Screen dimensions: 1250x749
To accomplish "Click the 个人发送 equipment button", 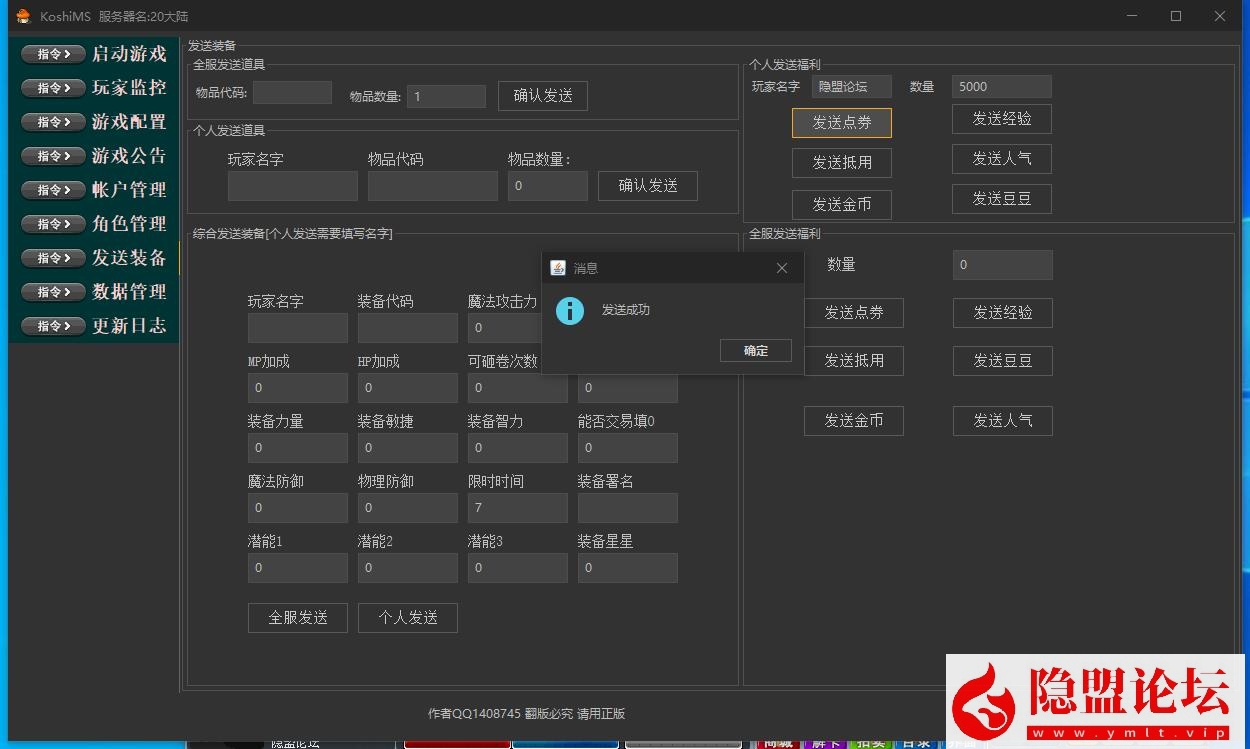I will [407, 618].
